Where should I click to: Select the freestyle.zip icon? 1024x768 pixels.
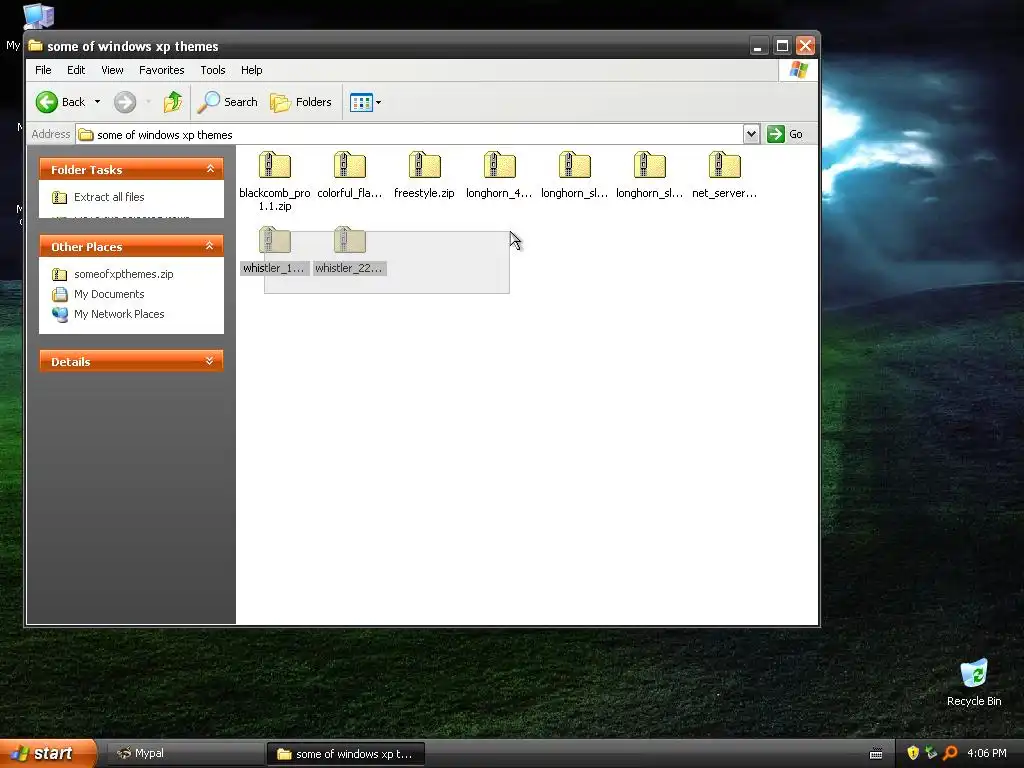(424, 165)
